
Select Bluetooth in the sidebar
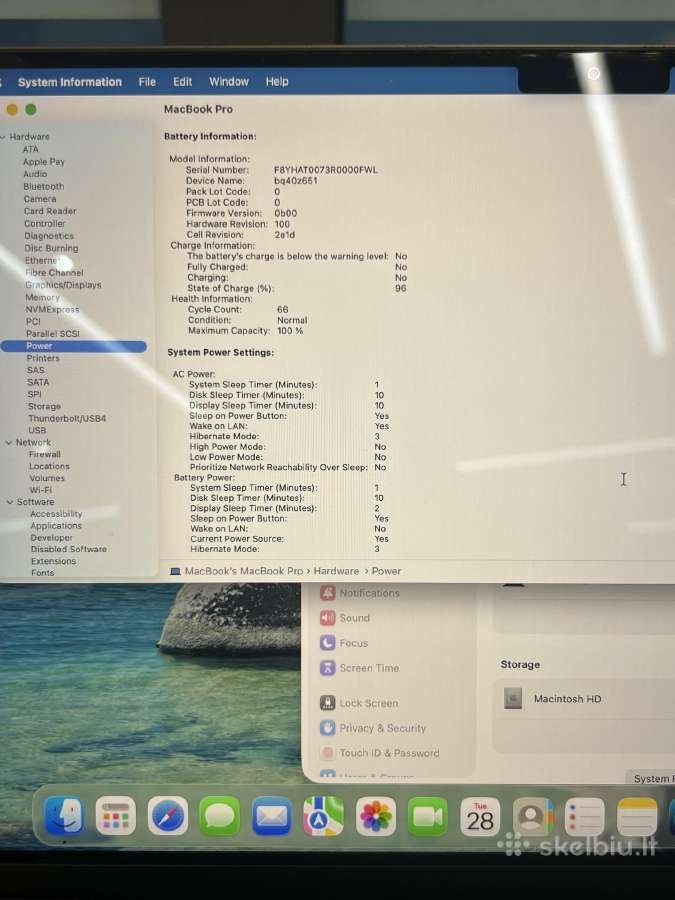coord(44,187)
